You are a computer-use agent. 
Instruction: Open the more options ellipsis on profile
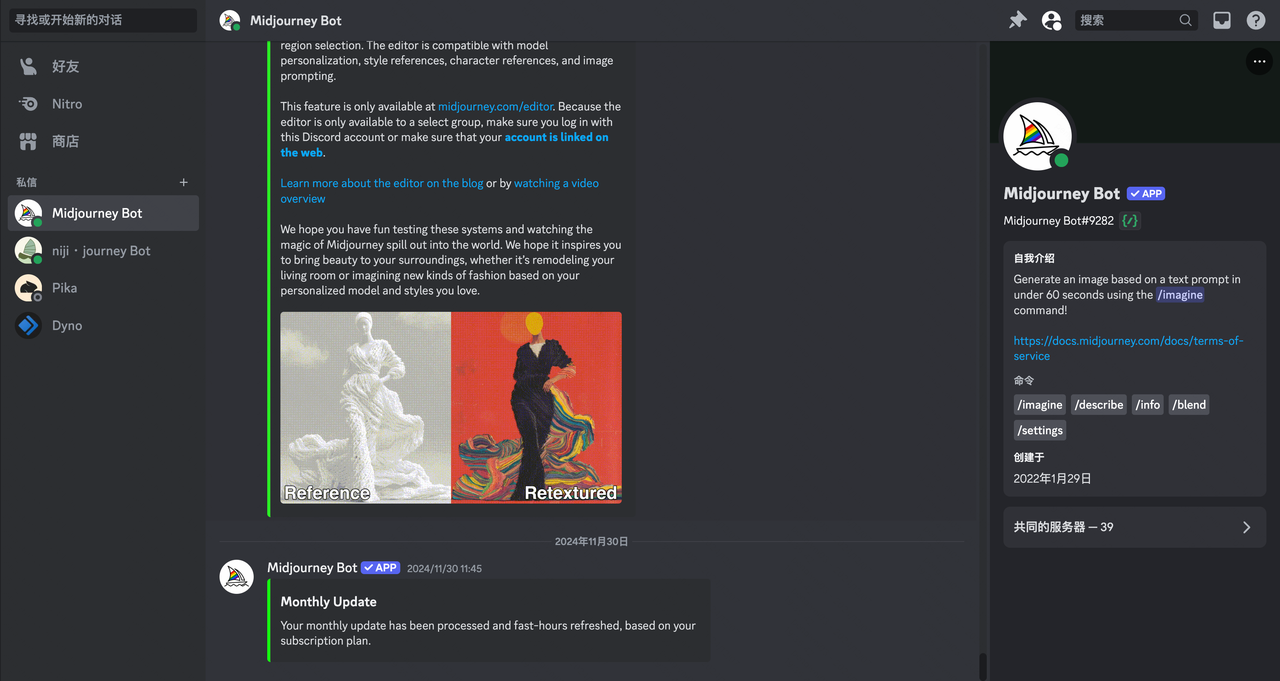click(1259, 62)
